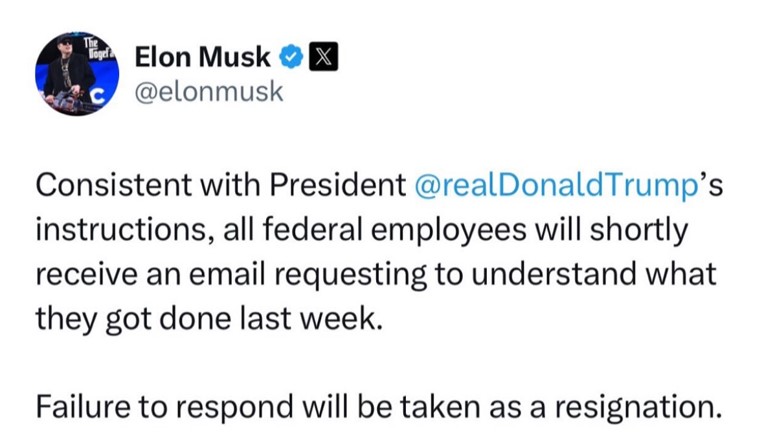Click the words "federal employees"

coord(394,230)
